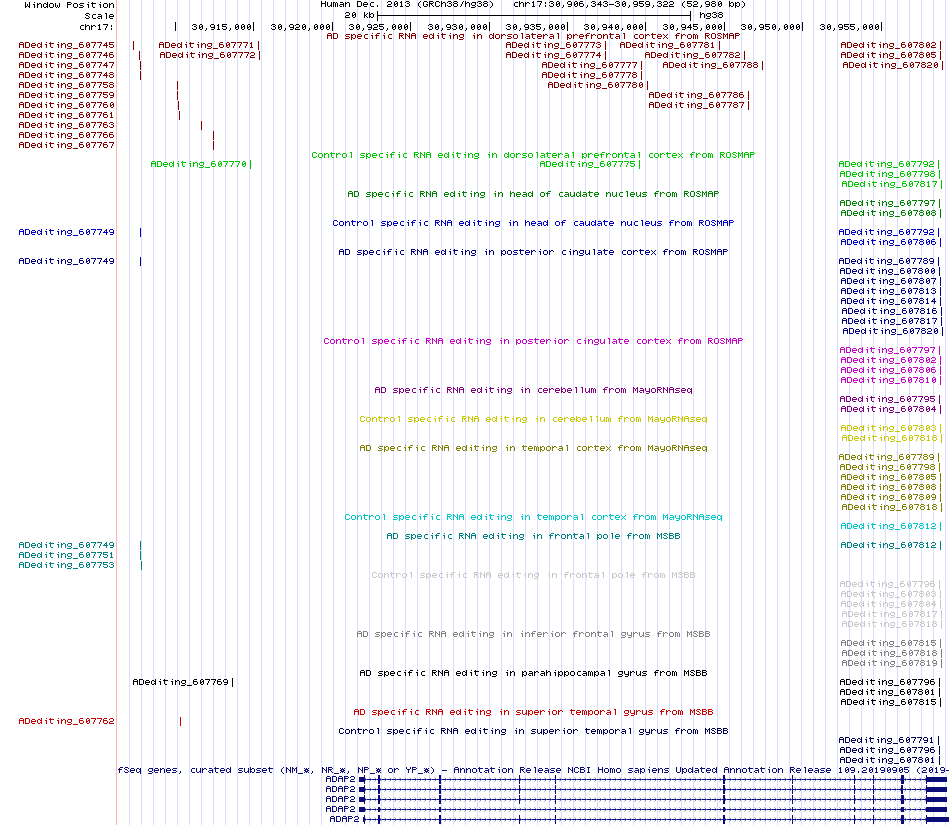
Task: Click the ADediting_607763 label
Action: 67,125
